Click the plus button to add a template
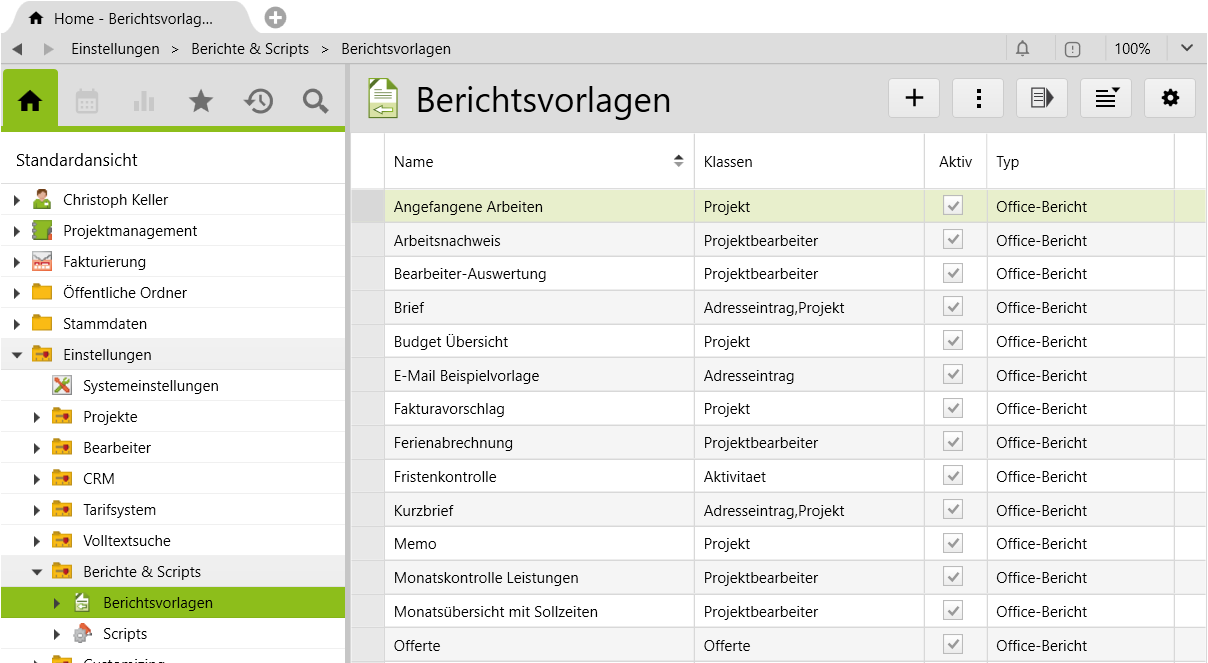Screen dimensions: 1208x663 coord(913,98)
